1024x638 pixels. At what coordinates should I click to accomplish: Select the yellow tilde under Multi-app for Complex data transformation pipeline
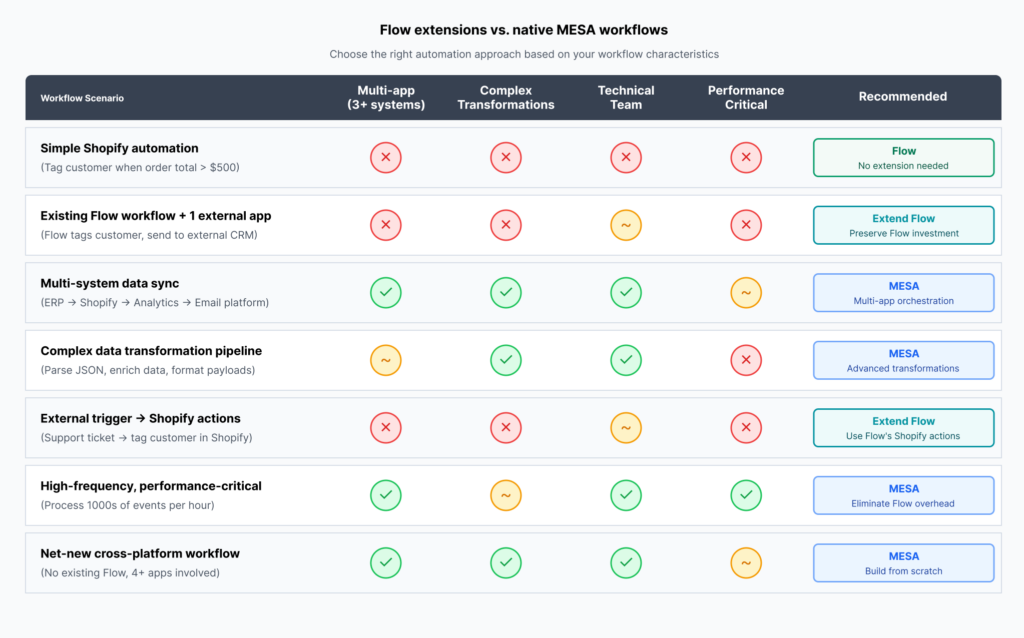coord(386,360)
